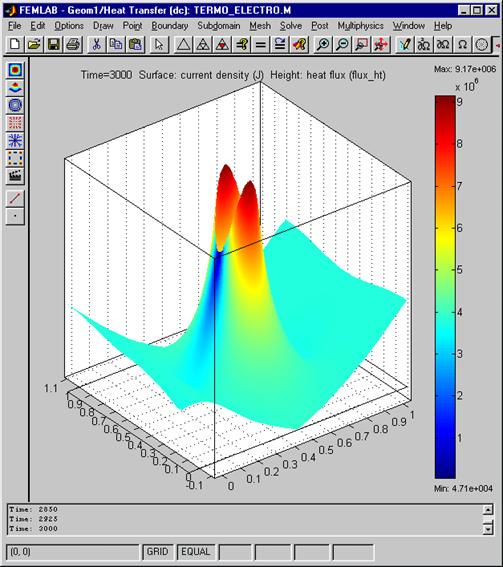Expand the Mesh menu
503x567 pixels.
click(x=260, y=26)
